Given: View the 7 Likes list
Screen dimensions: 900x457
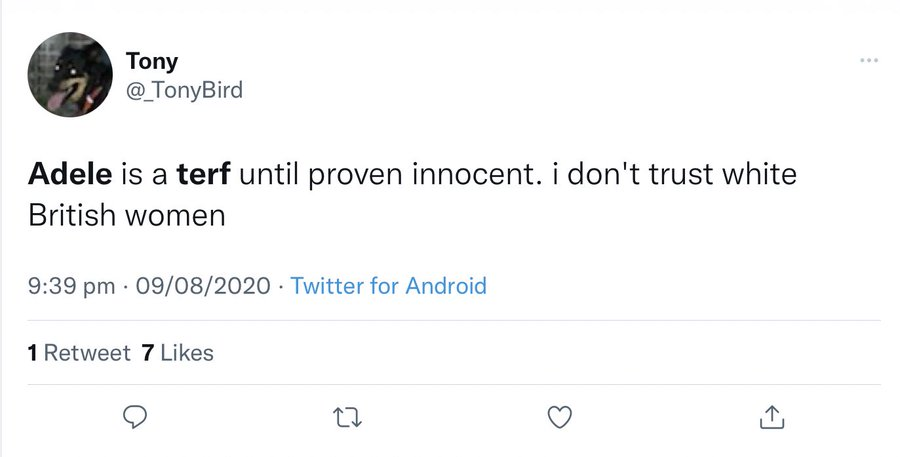Looking at the screenshot, I should pos(178,353).
